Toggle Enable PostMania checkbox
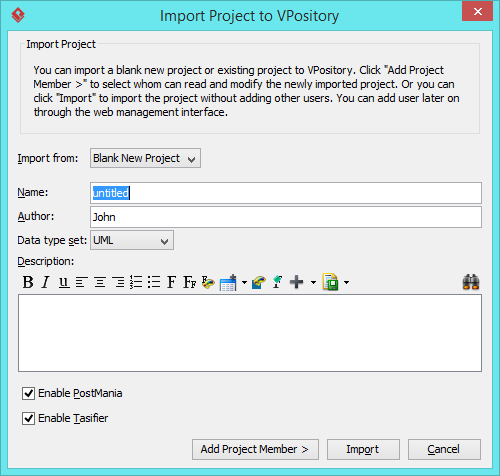 (28, 393)
